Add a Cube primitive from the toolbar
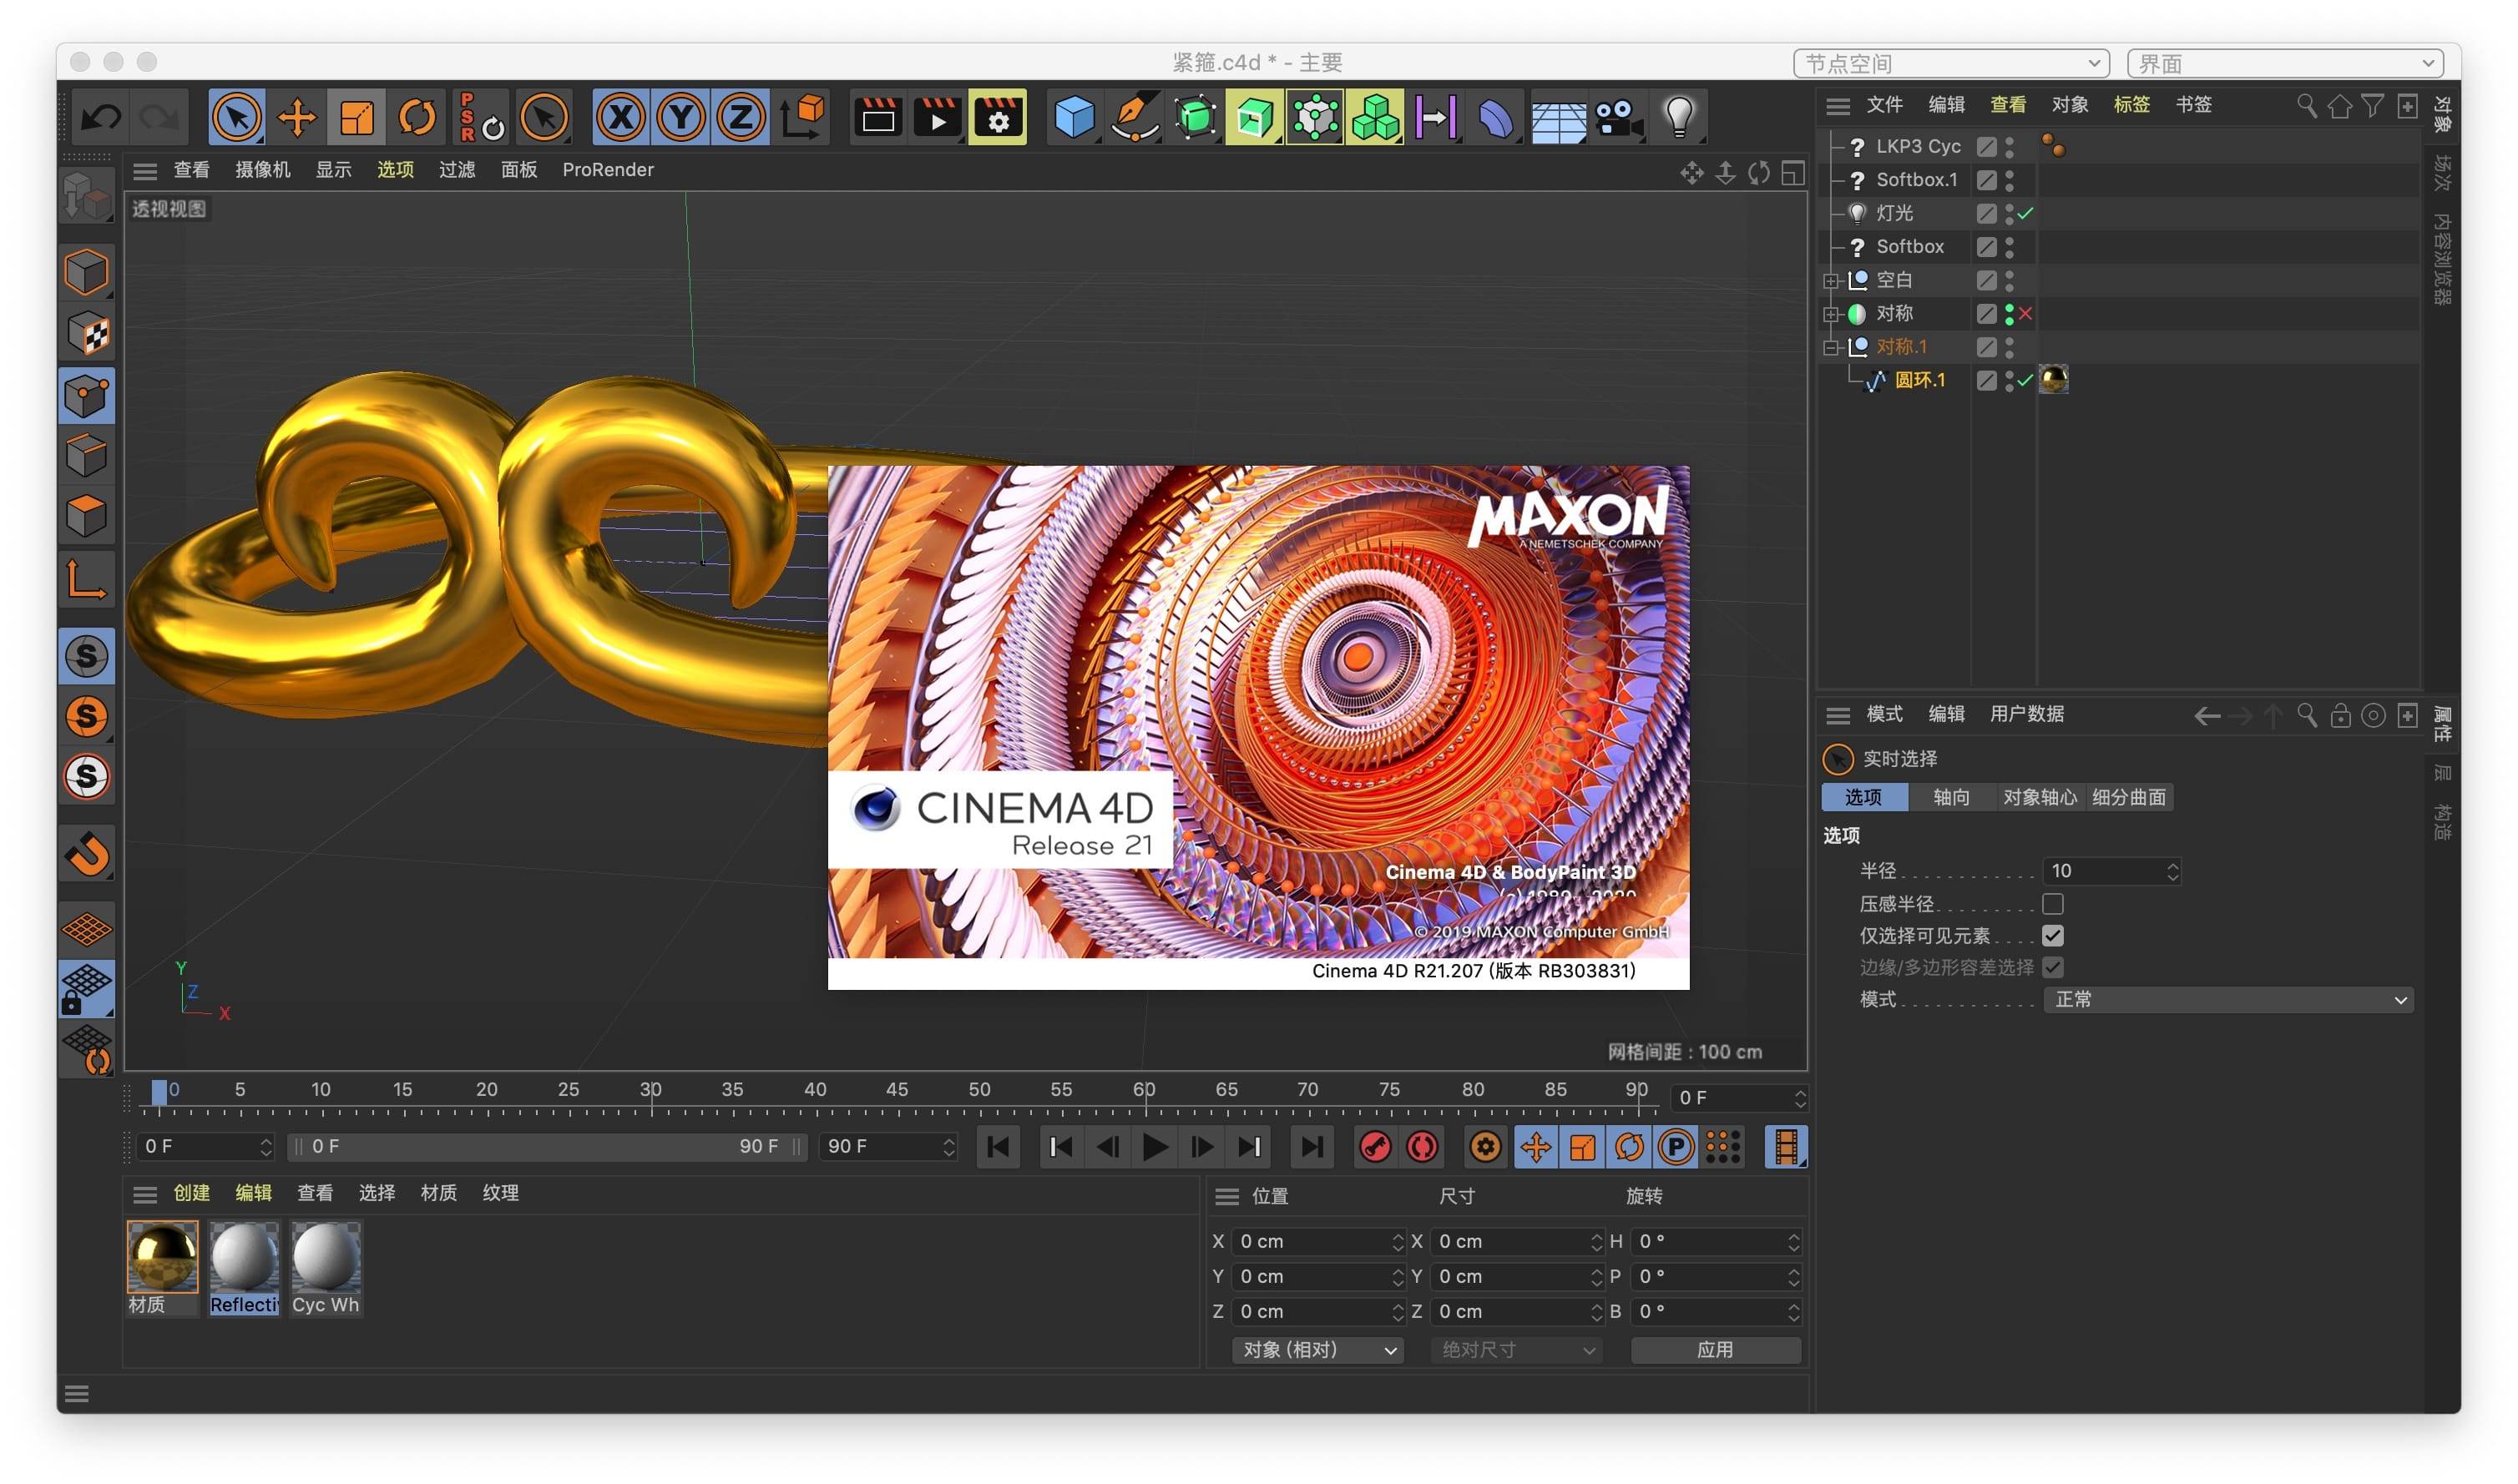This screenshot has height=1484, width=2518. tap(1074, 118)
